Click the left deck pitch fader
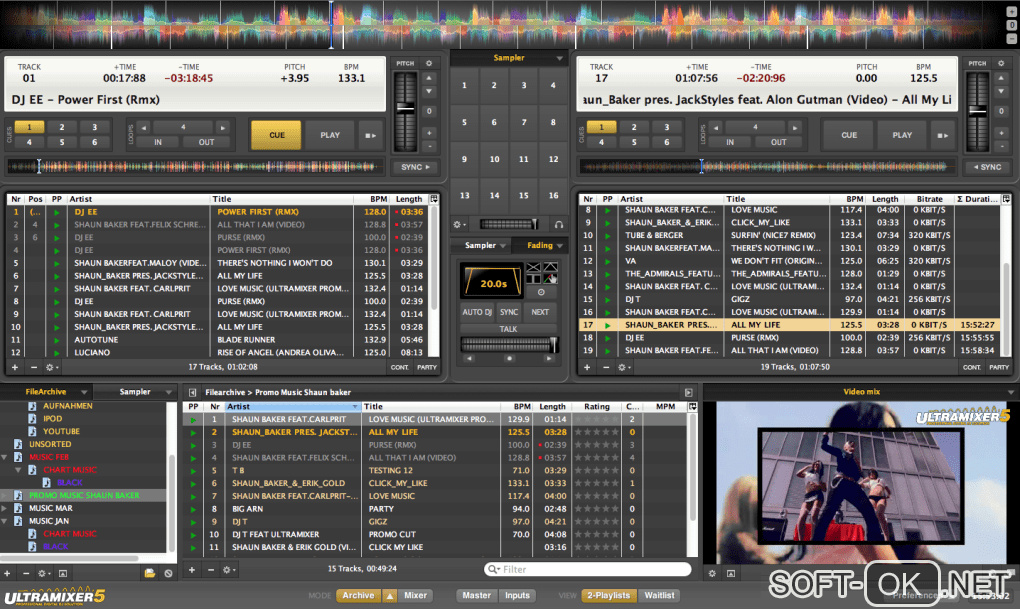Viewport: 1020px width, 609px height. click(x=405, y=111)
